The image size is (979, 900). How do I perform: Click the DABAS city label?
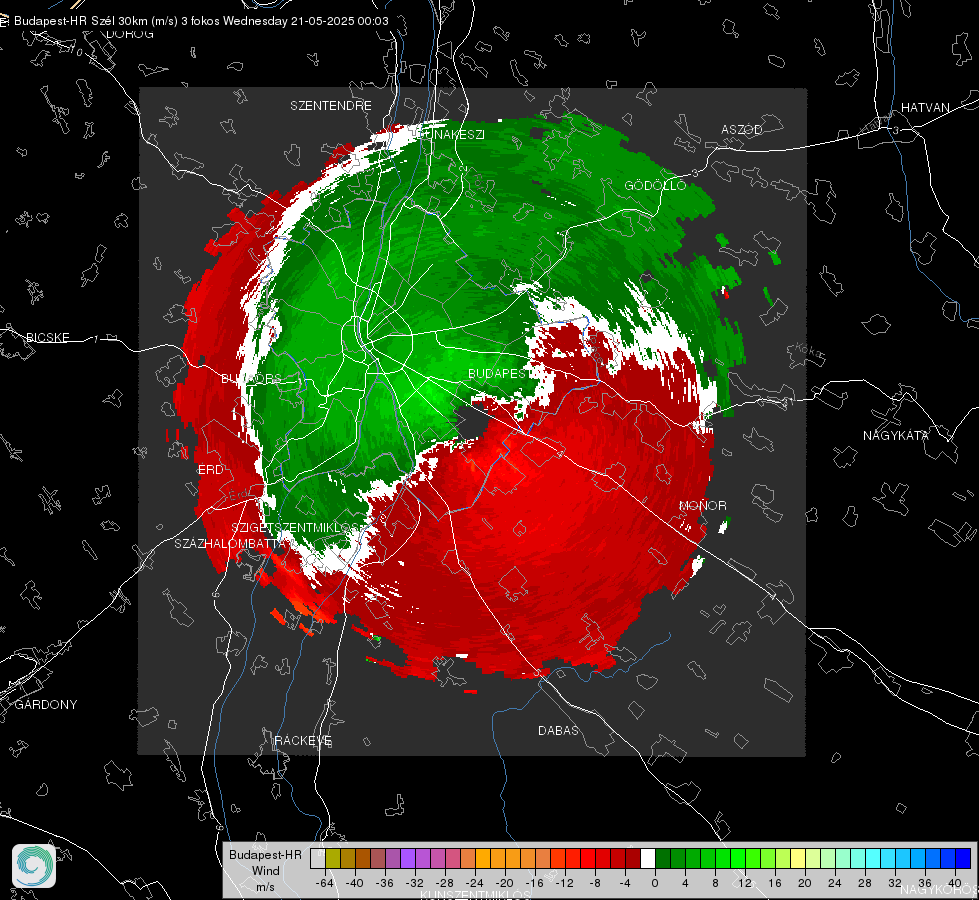click(x=558, y=730)
